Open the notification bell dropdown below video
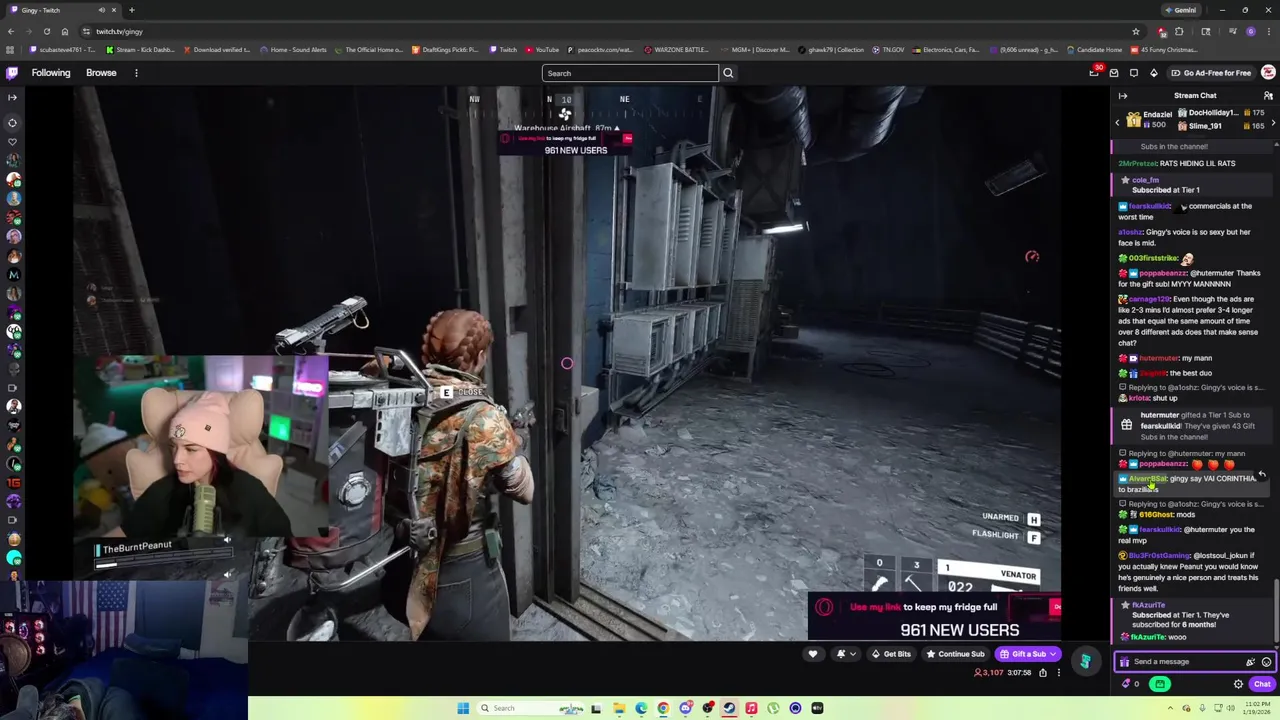1280x720 pixels. tap(845, 654)
